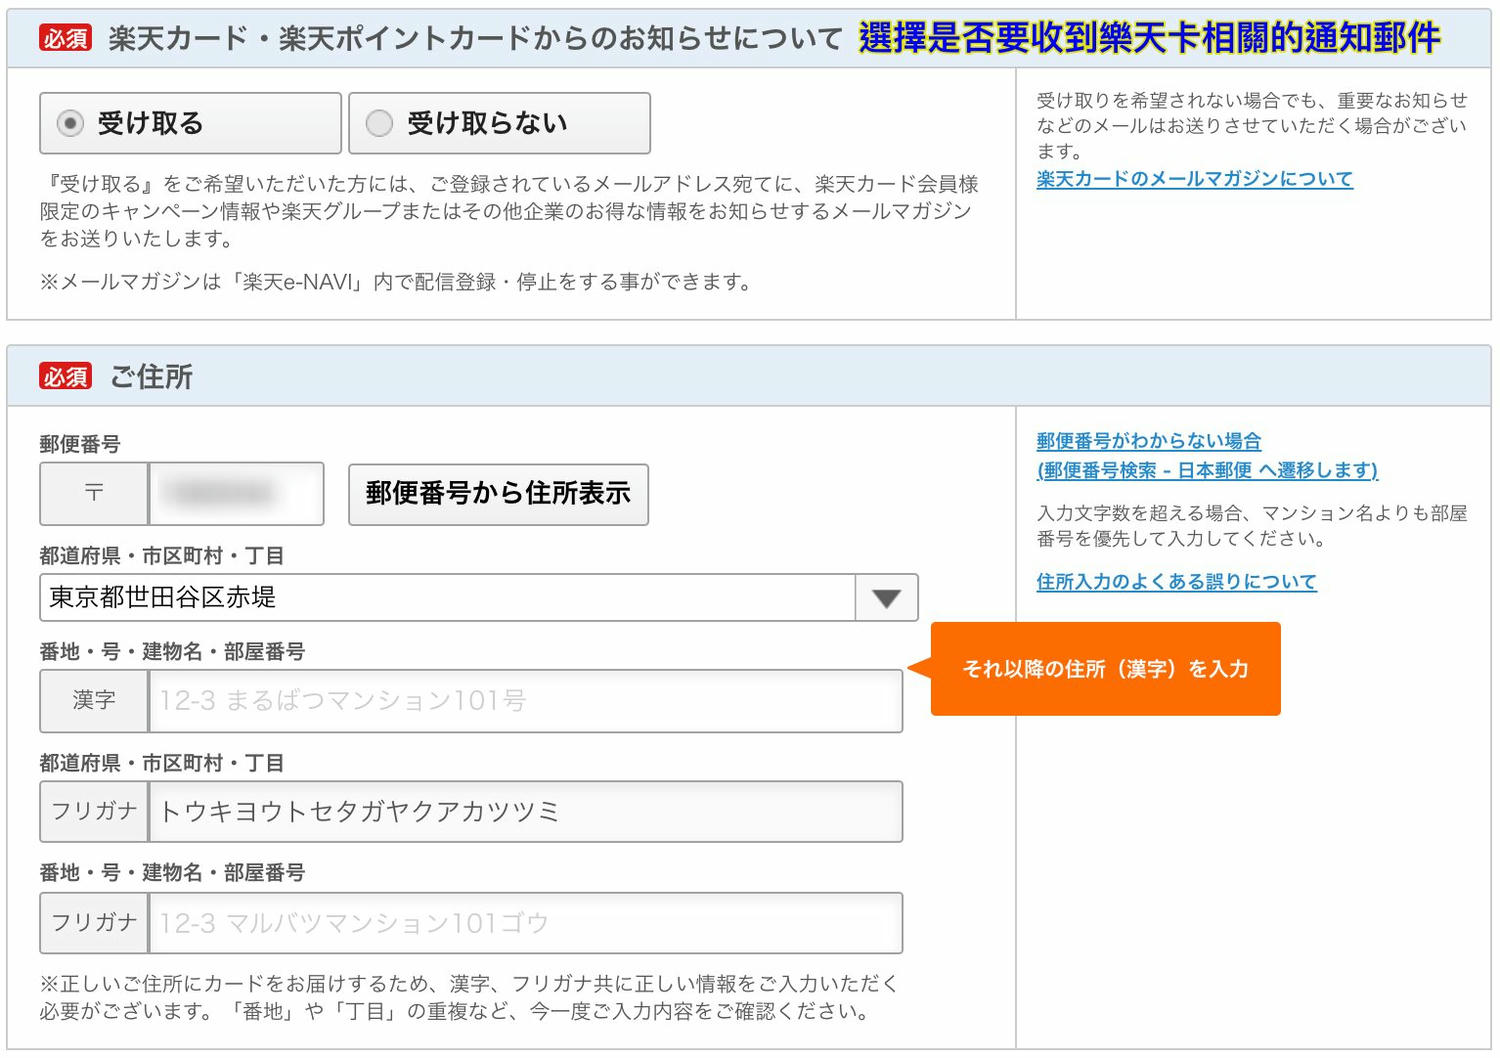
Task: Click the 漢字 label beside the address field
Action: point(93,700)
